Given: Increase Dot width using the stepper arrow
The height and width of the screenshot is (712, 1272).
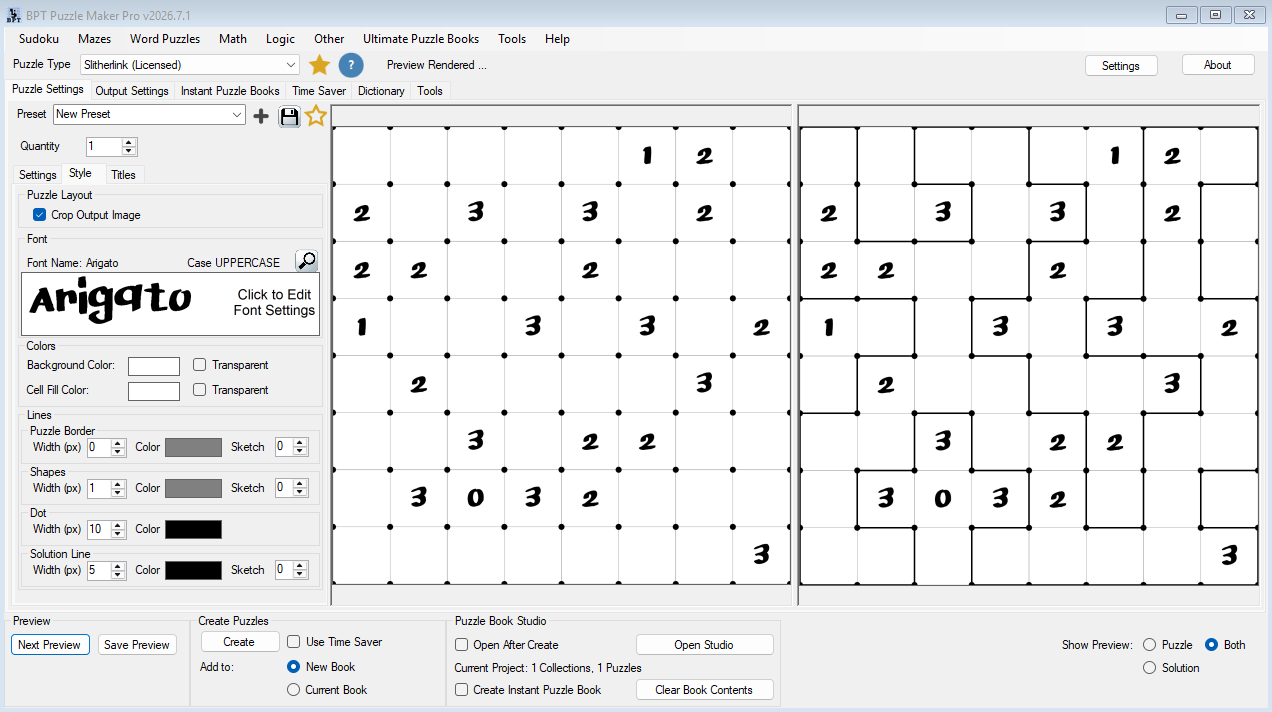Looking at the screenshot, I should 118,525.
